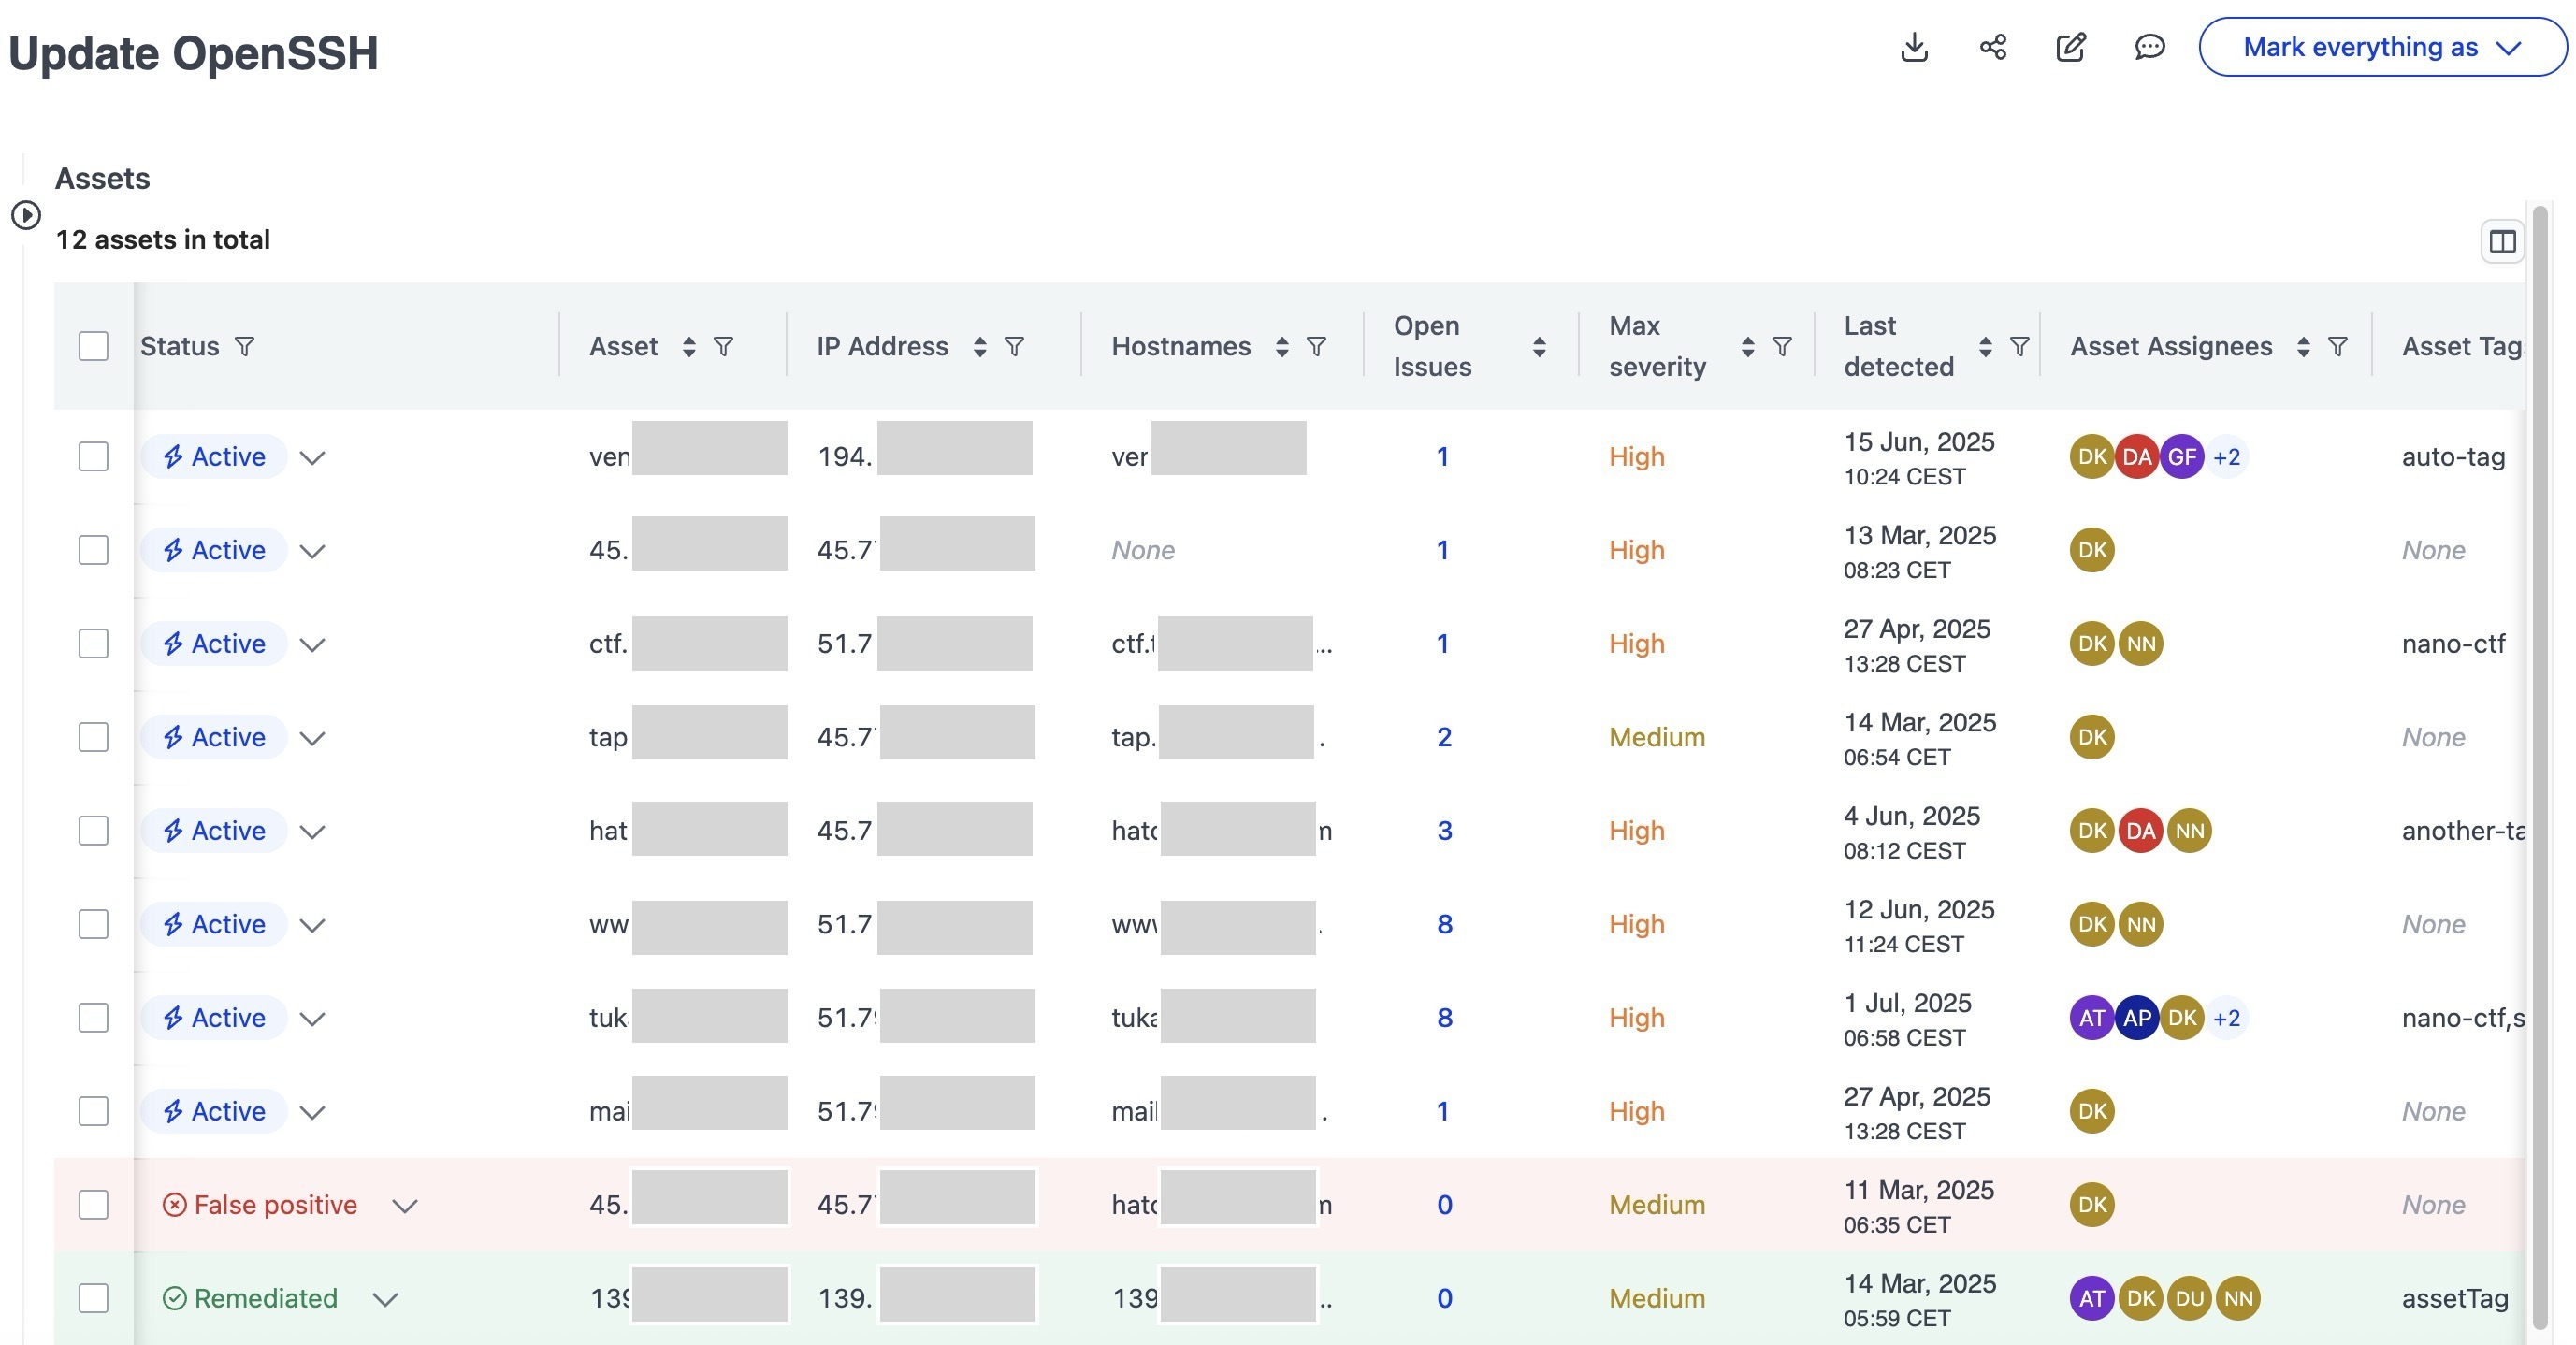This screenshot has height=1345, width=2576.
Task: Click the auto-tag asset tag
Action: [x=2453, y=457]
